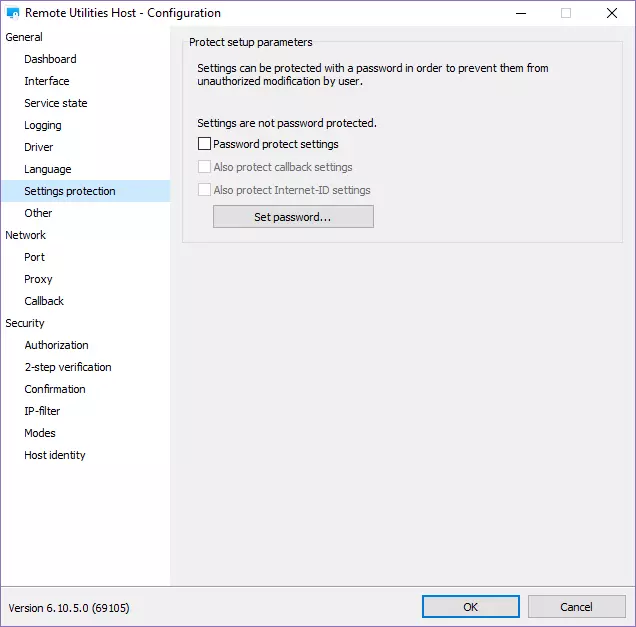Viewport: 636px width, 627px height.
Task: Go to Service state settings
Action: 56,103
